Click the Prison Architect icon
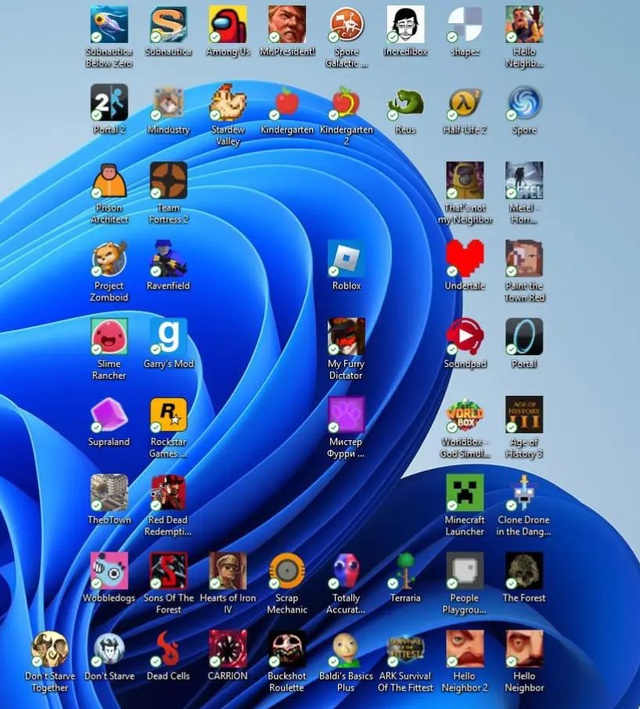 (109, 180)
